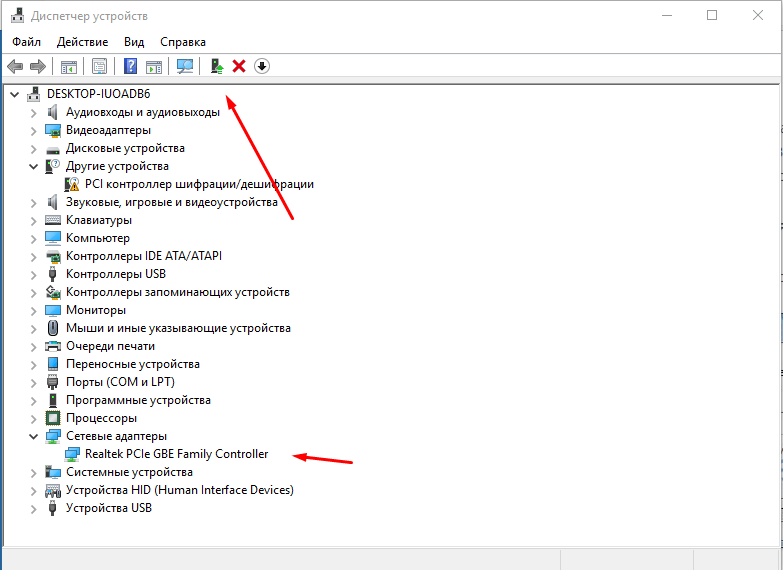Click the gamepad icon beside Устройства HID
Viewport: 783px width, 570px height.
[x=52, y=490]
